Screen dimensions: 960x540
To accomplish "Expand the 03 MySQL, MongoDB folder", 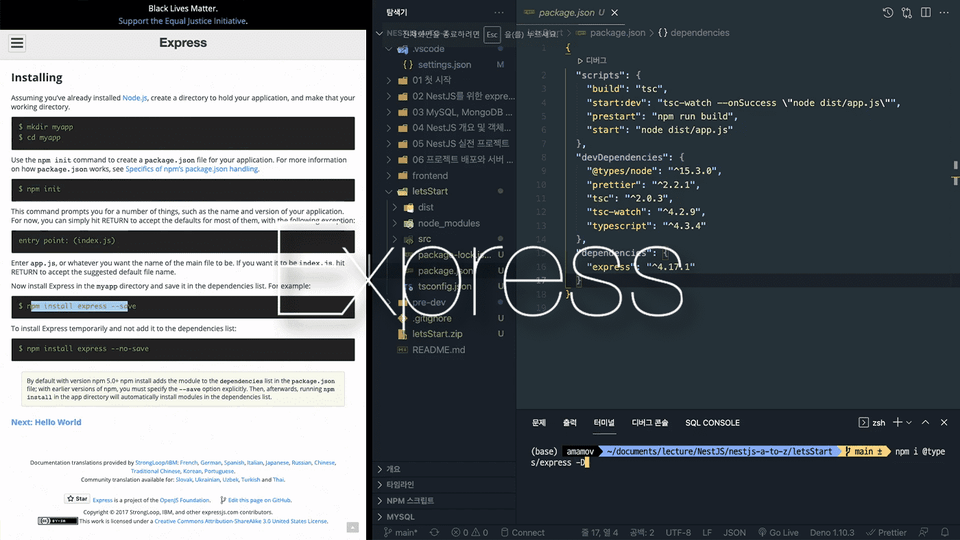I will 389,112.
